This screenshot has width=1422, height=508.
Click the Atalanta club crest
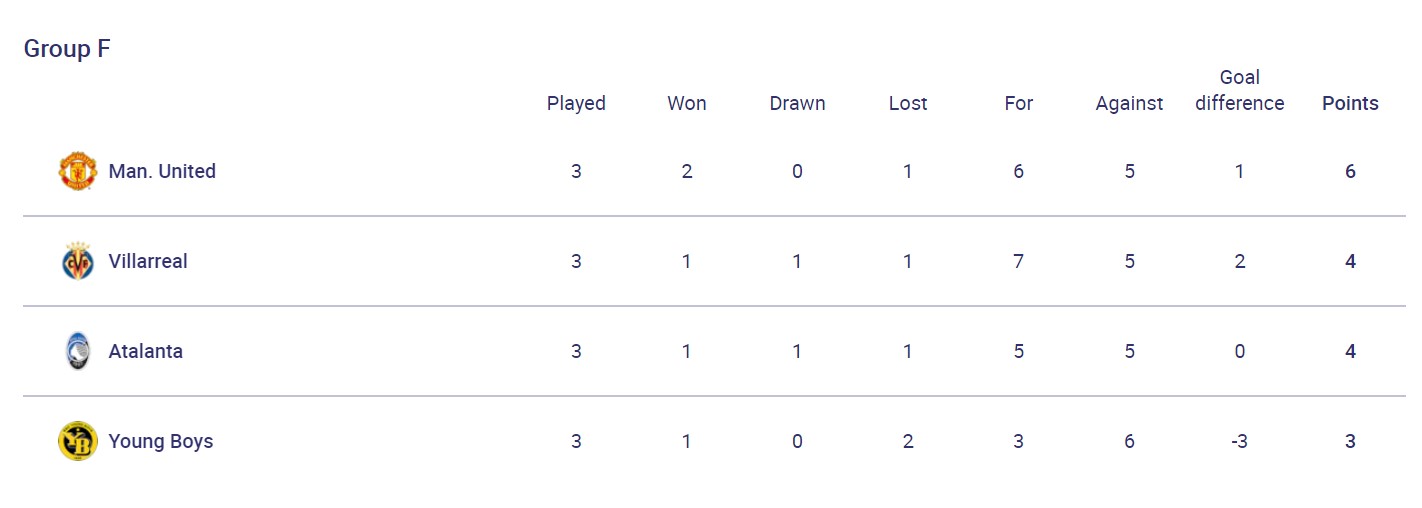coord(77,351)
